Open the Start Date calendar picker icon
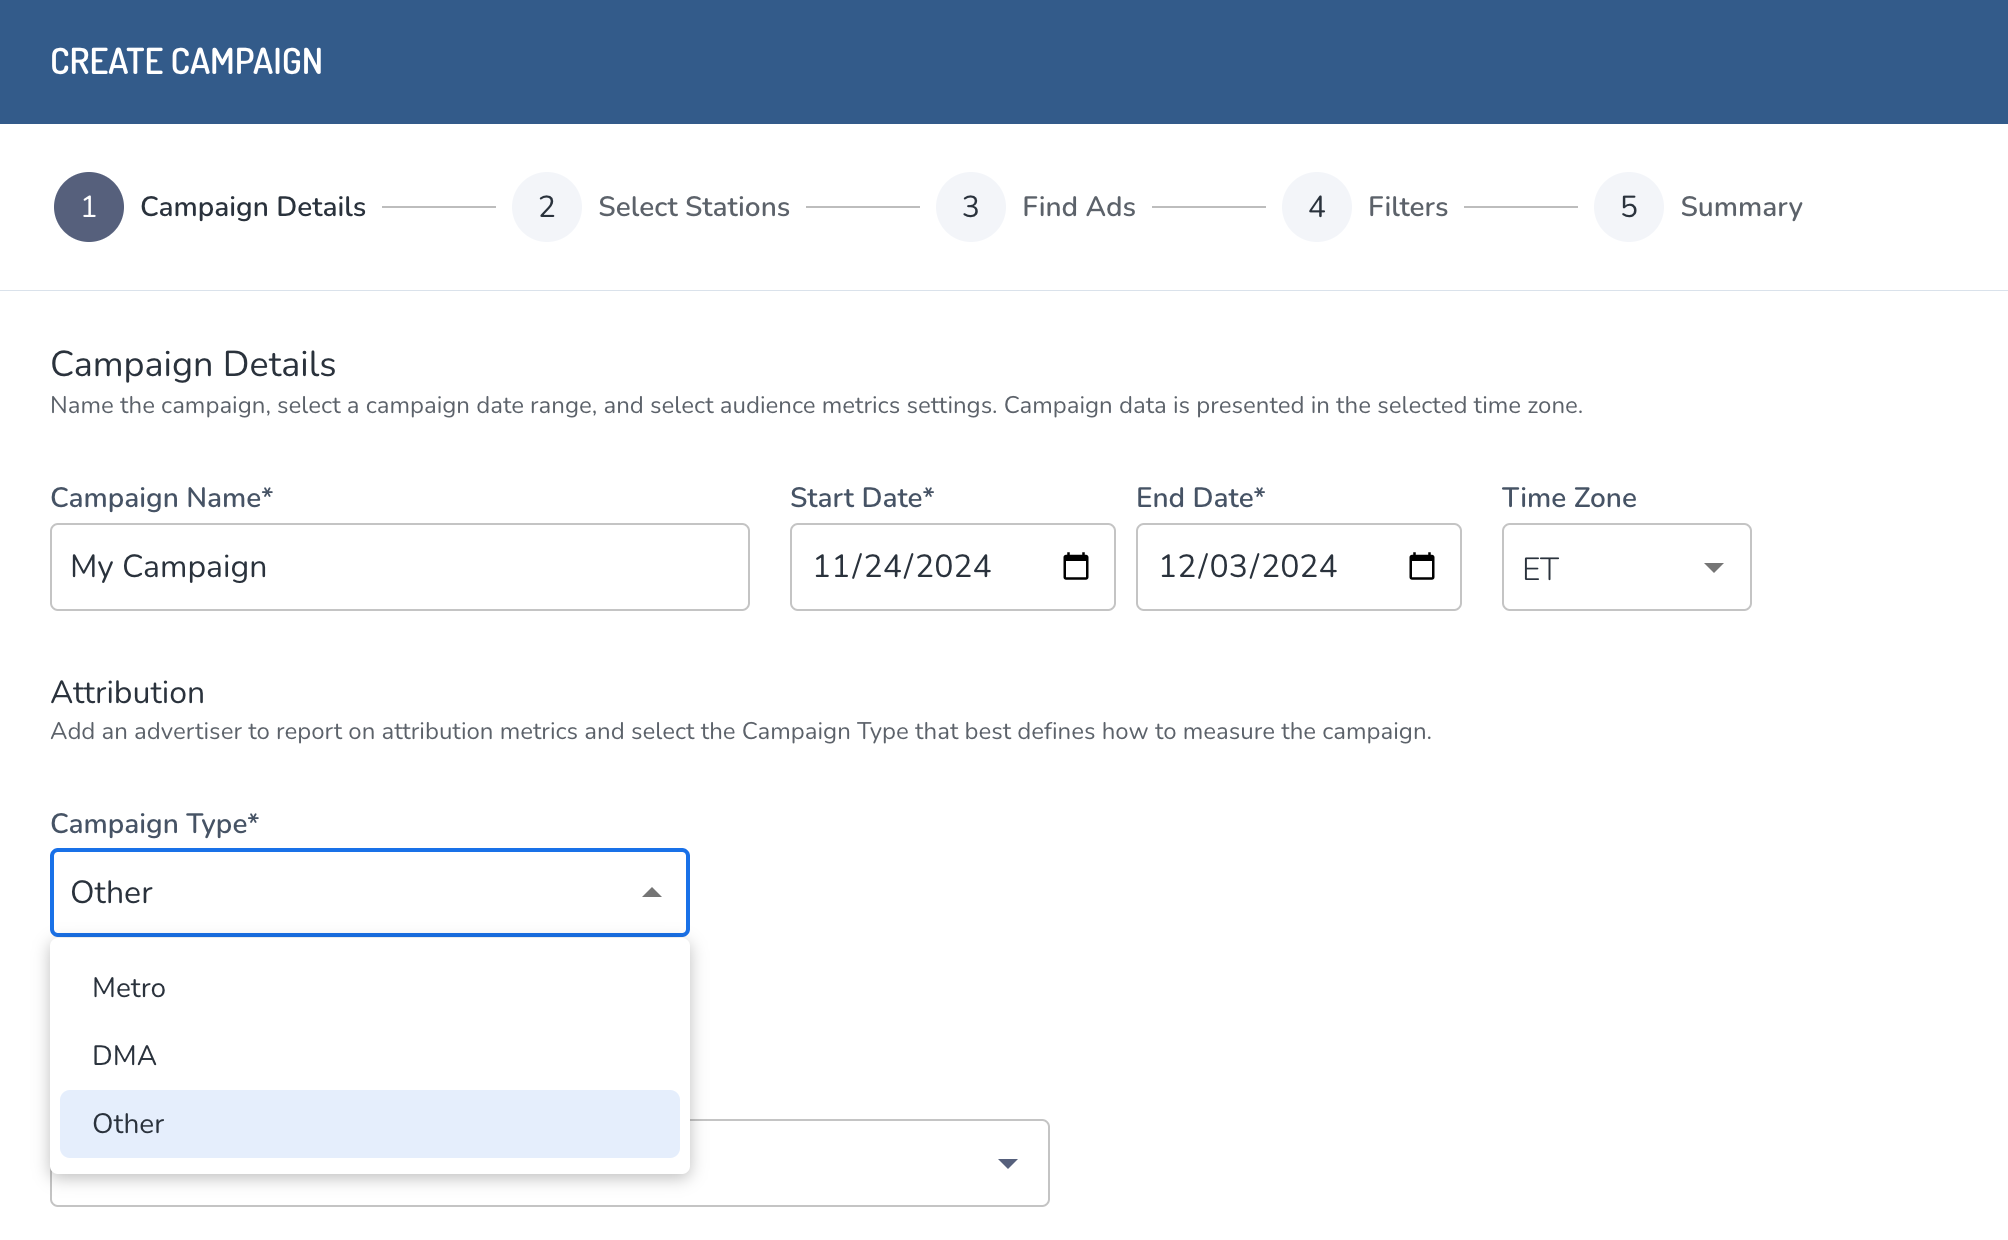 coord(1076,566)
